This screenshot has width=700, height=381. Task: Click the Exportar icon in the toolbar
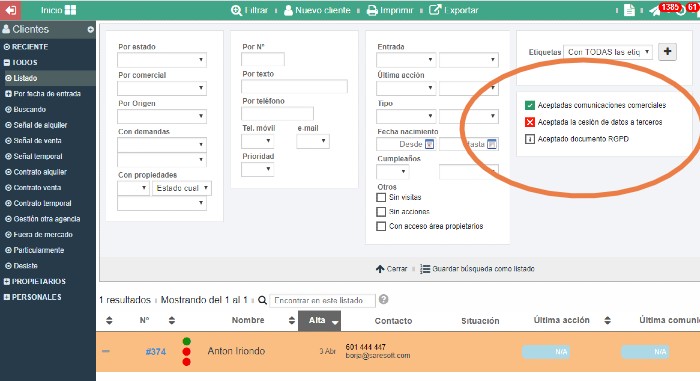click(435, 10)
